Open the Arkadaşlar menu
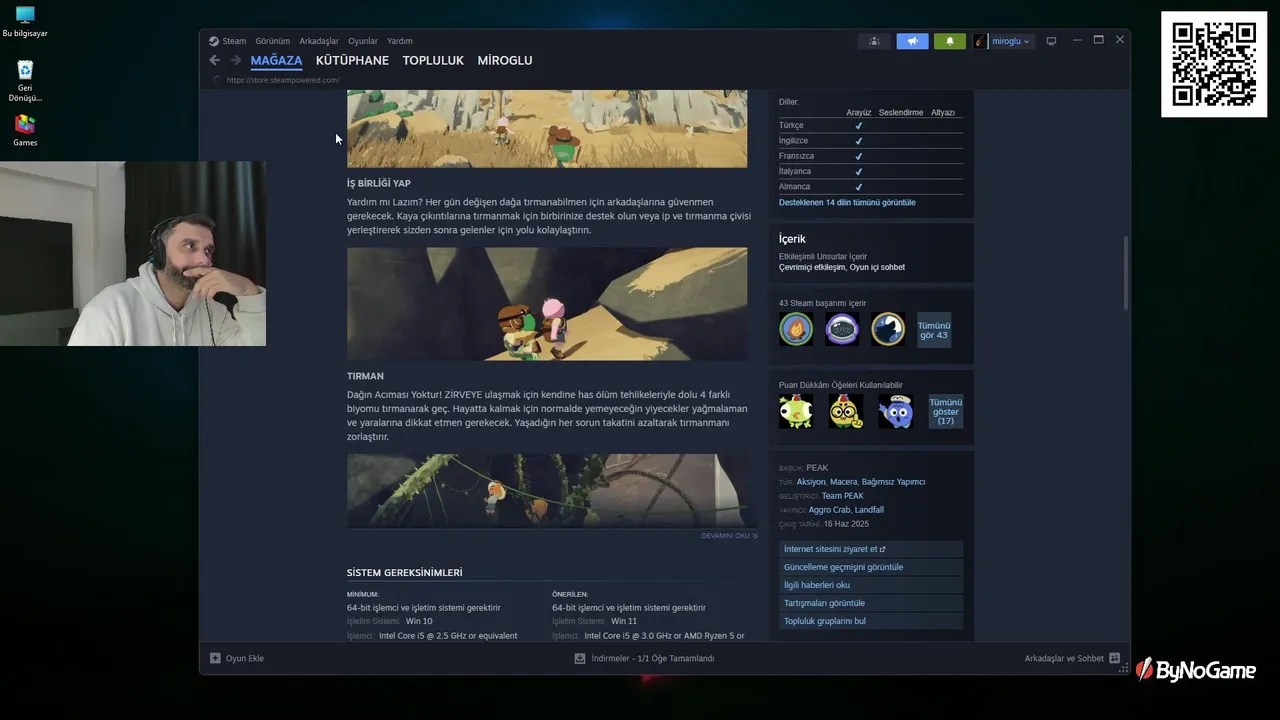The height and width of the screenshot is (720, 1280). 319,41
